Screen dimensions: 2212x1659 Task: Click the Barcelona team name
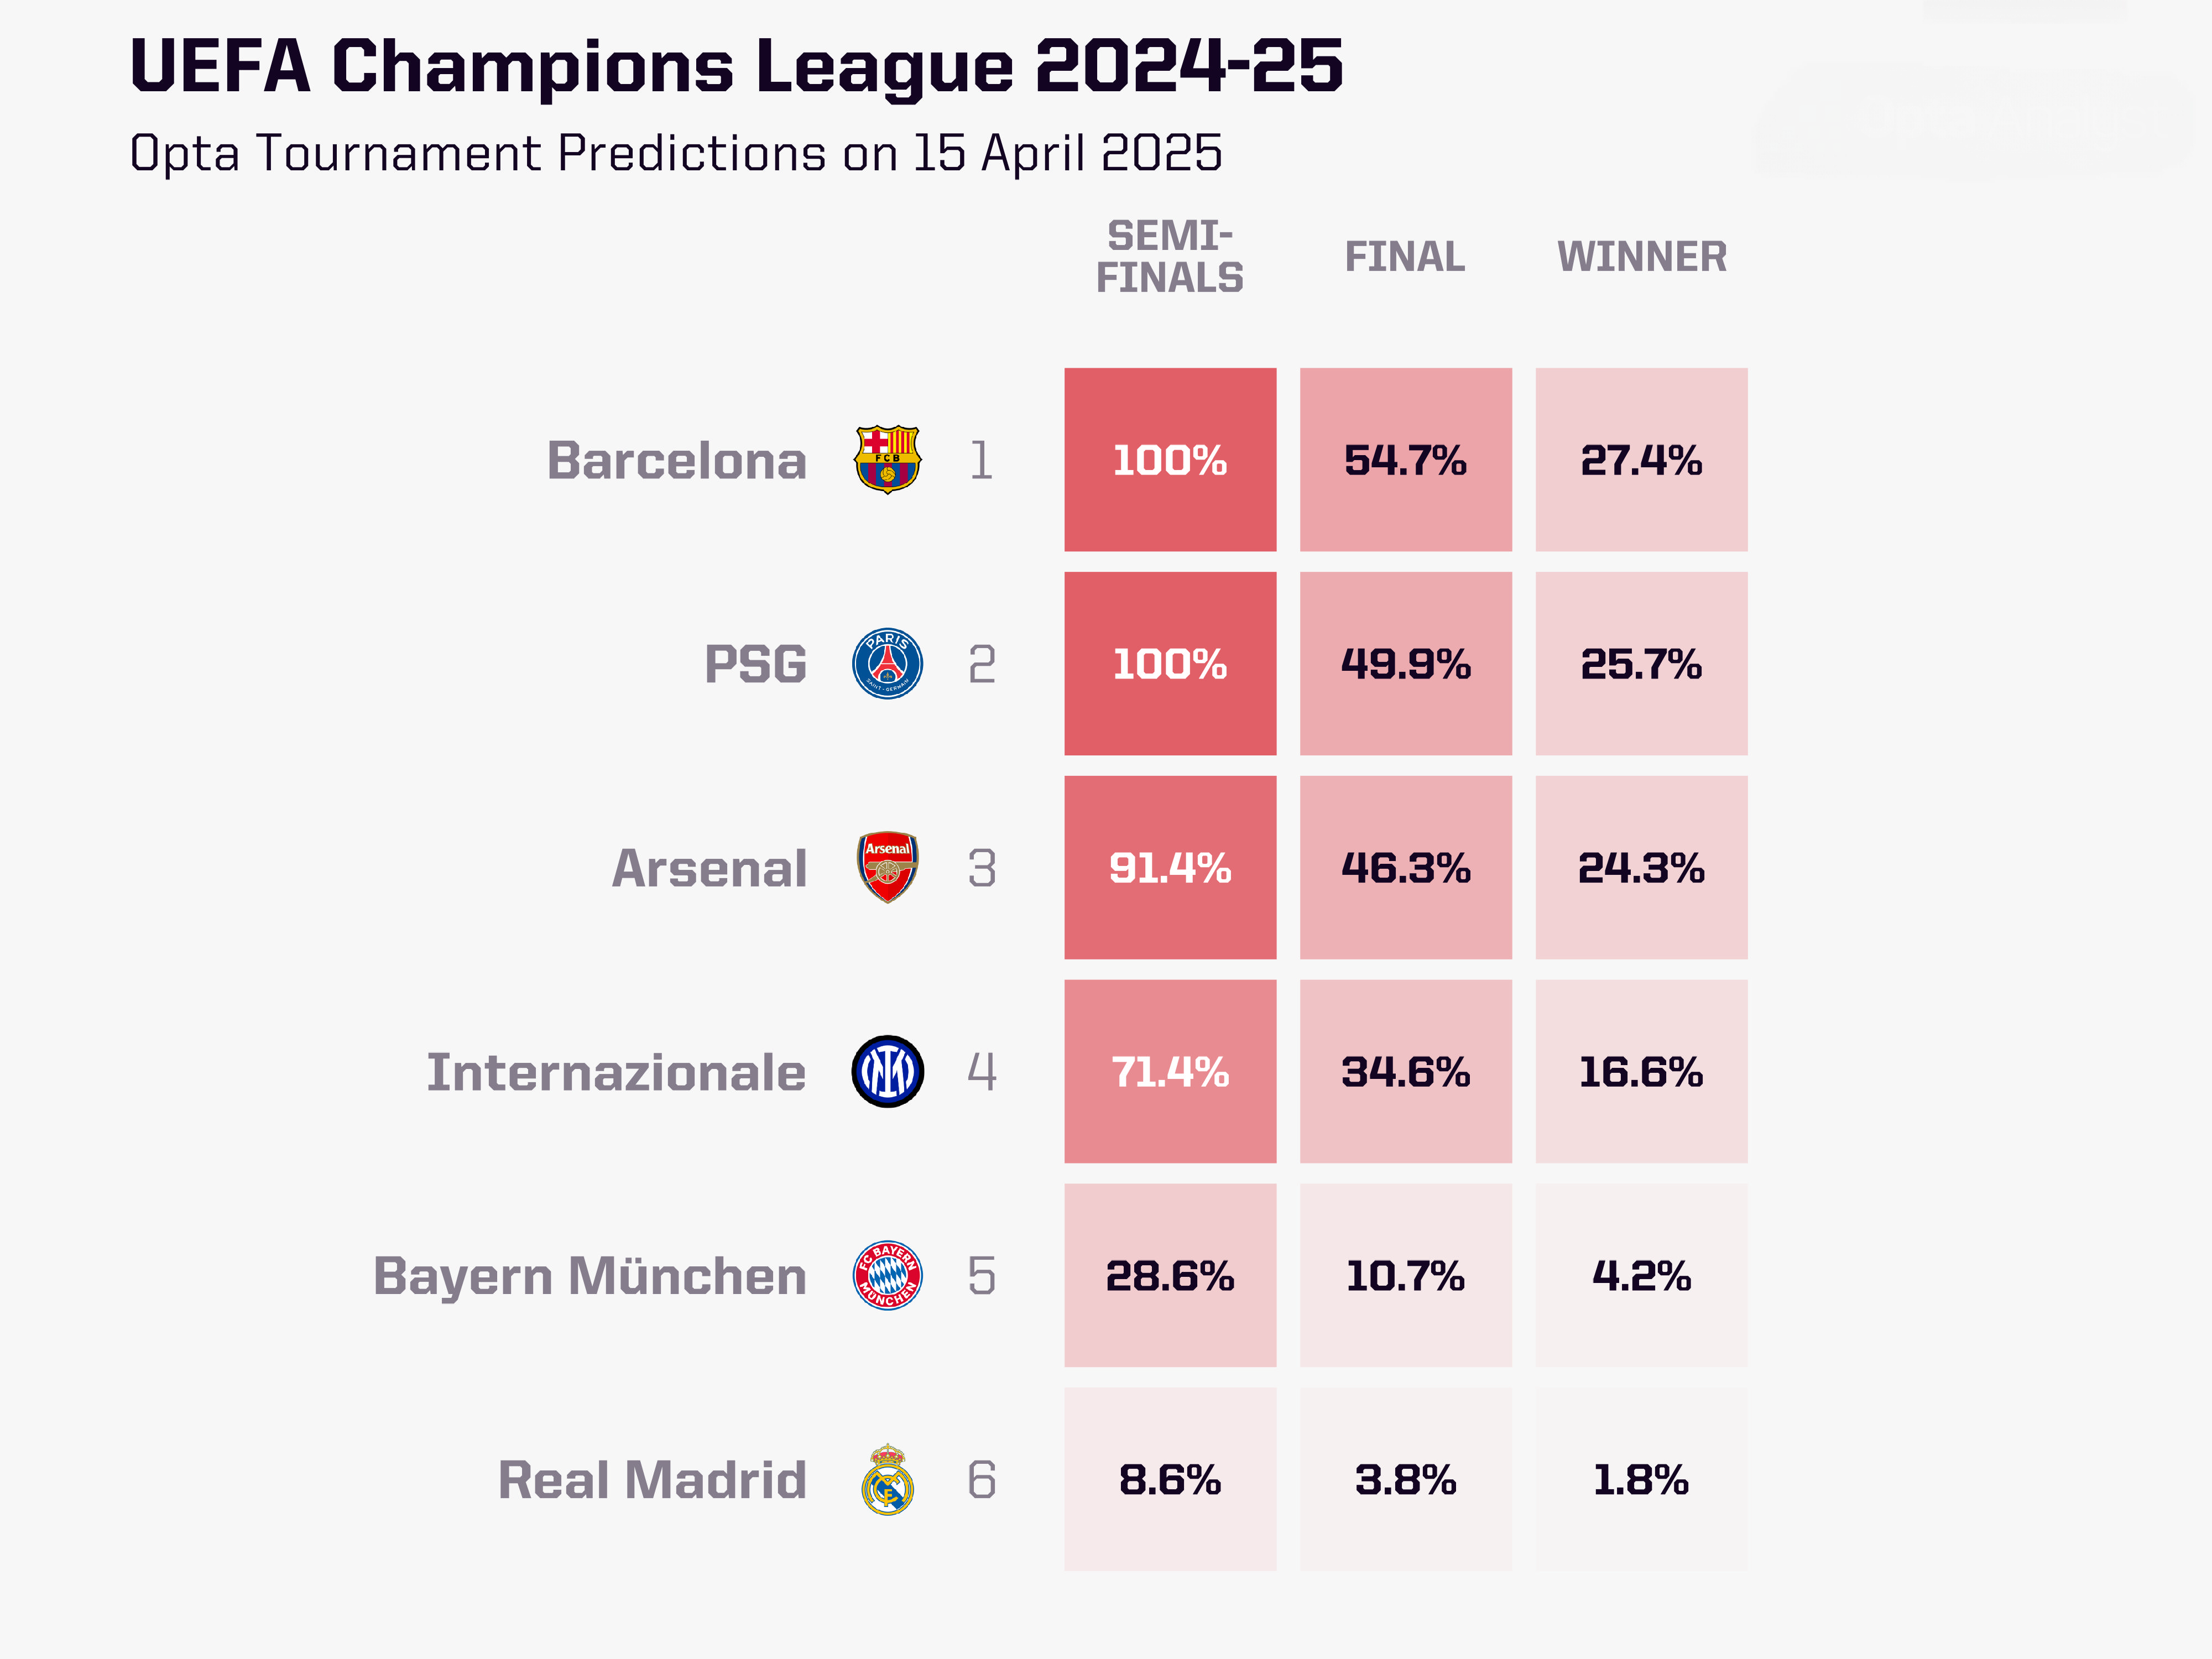click(x=676, y=461)
